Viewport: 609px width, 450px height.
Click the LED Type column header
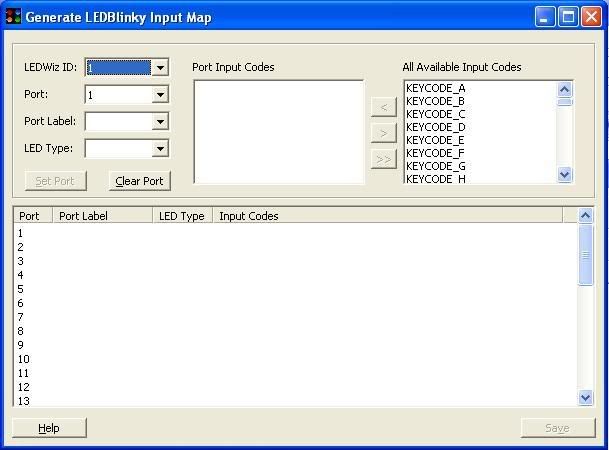coord(182,216)
